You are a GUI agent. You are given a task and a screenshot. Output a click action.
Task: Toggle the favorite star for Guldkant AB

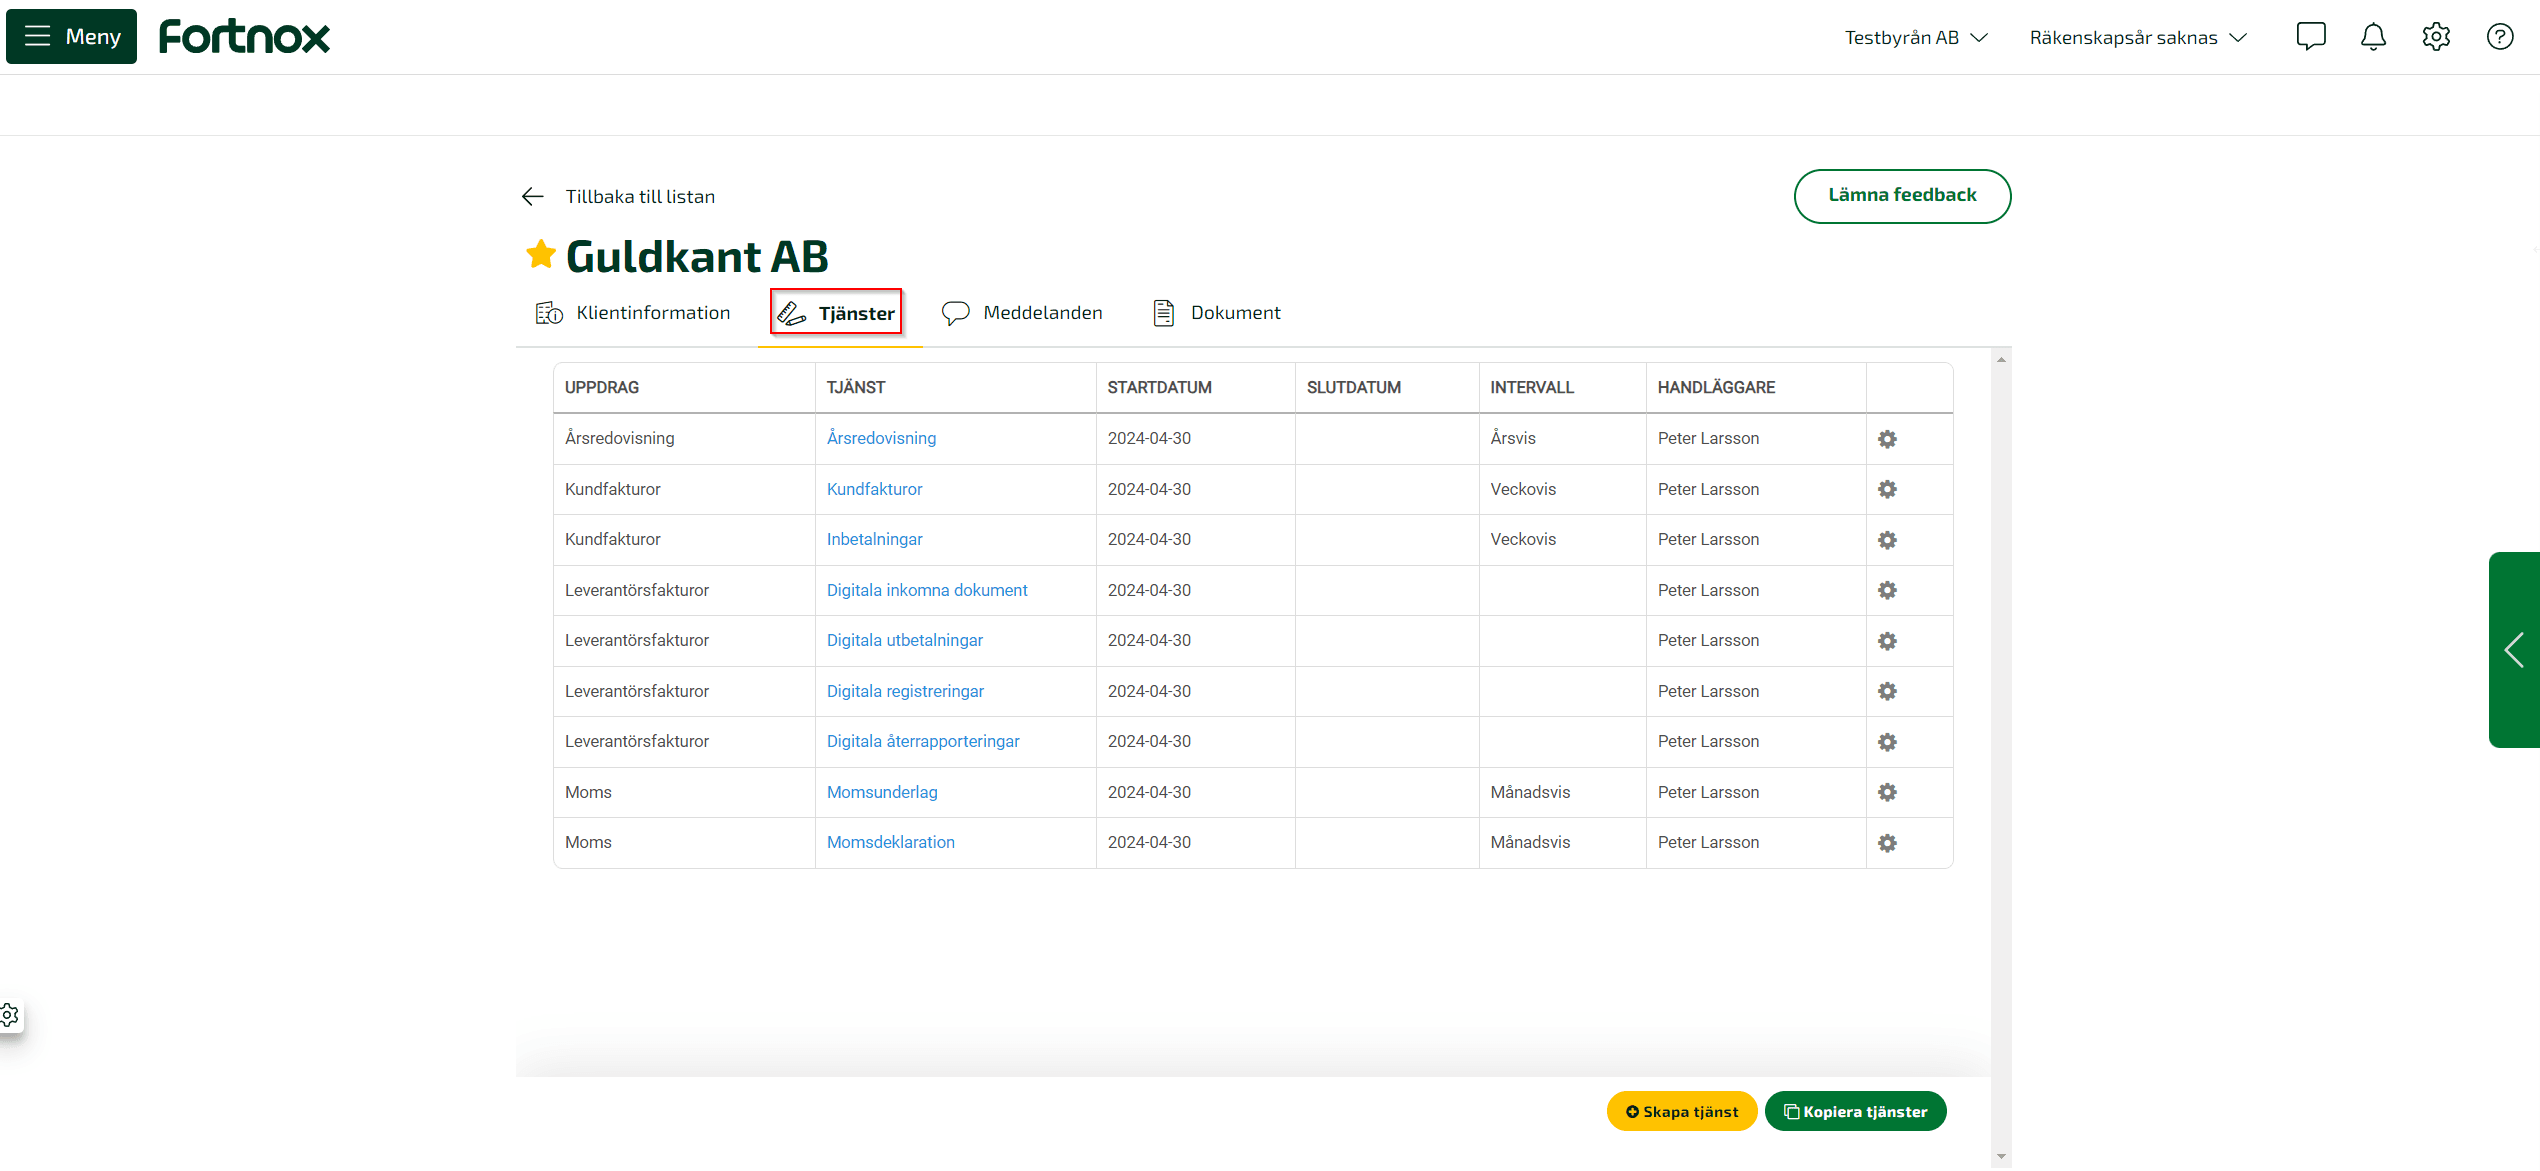[x=541, y=254]
